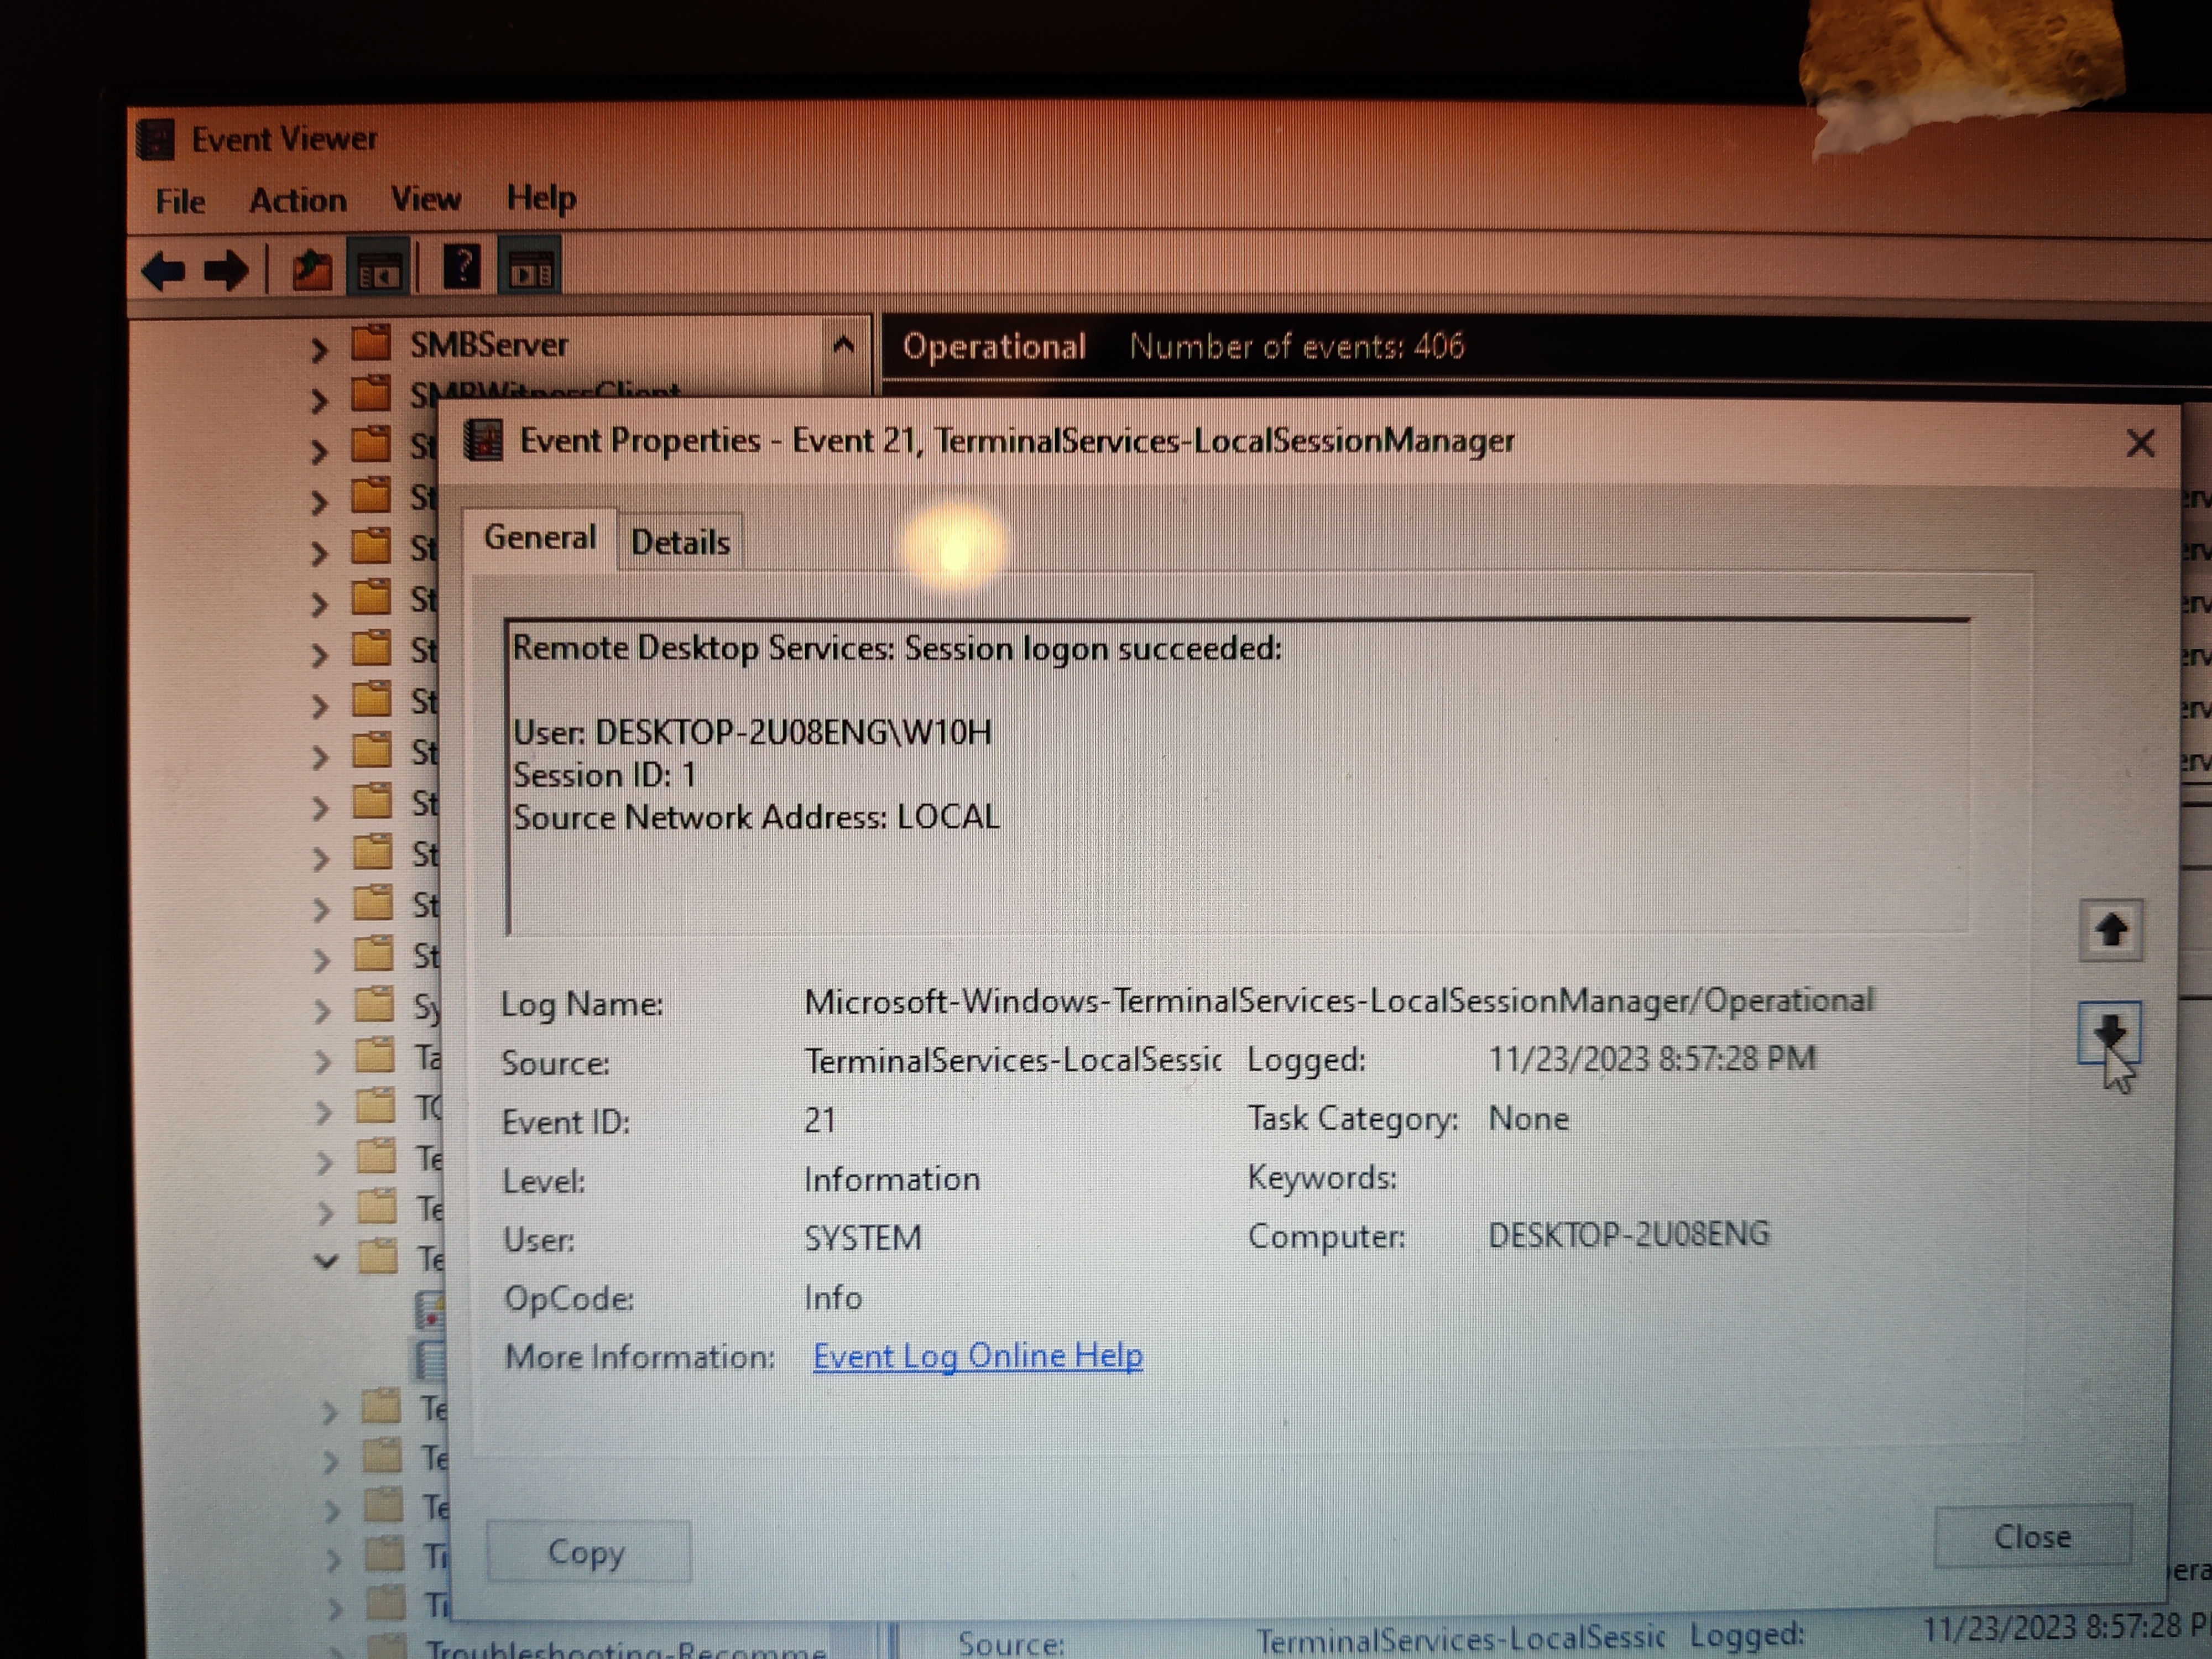Click the tree pane scroll up arrow
This screenshot has width=2212, height=1659.
point(843,345)
